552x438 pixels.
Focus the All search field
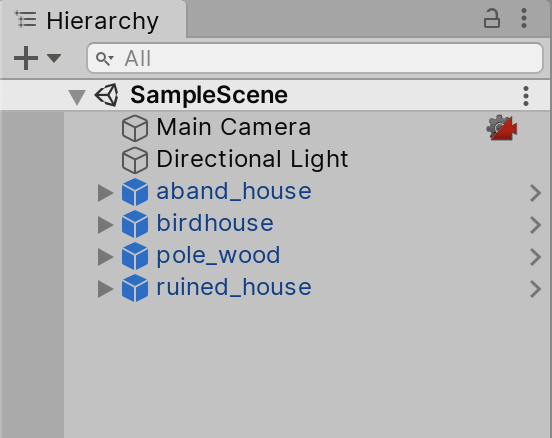(315, 58)
